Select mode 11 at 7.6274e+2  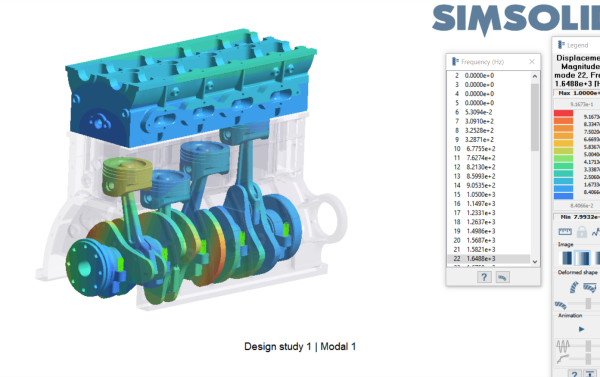coord(489,158)
